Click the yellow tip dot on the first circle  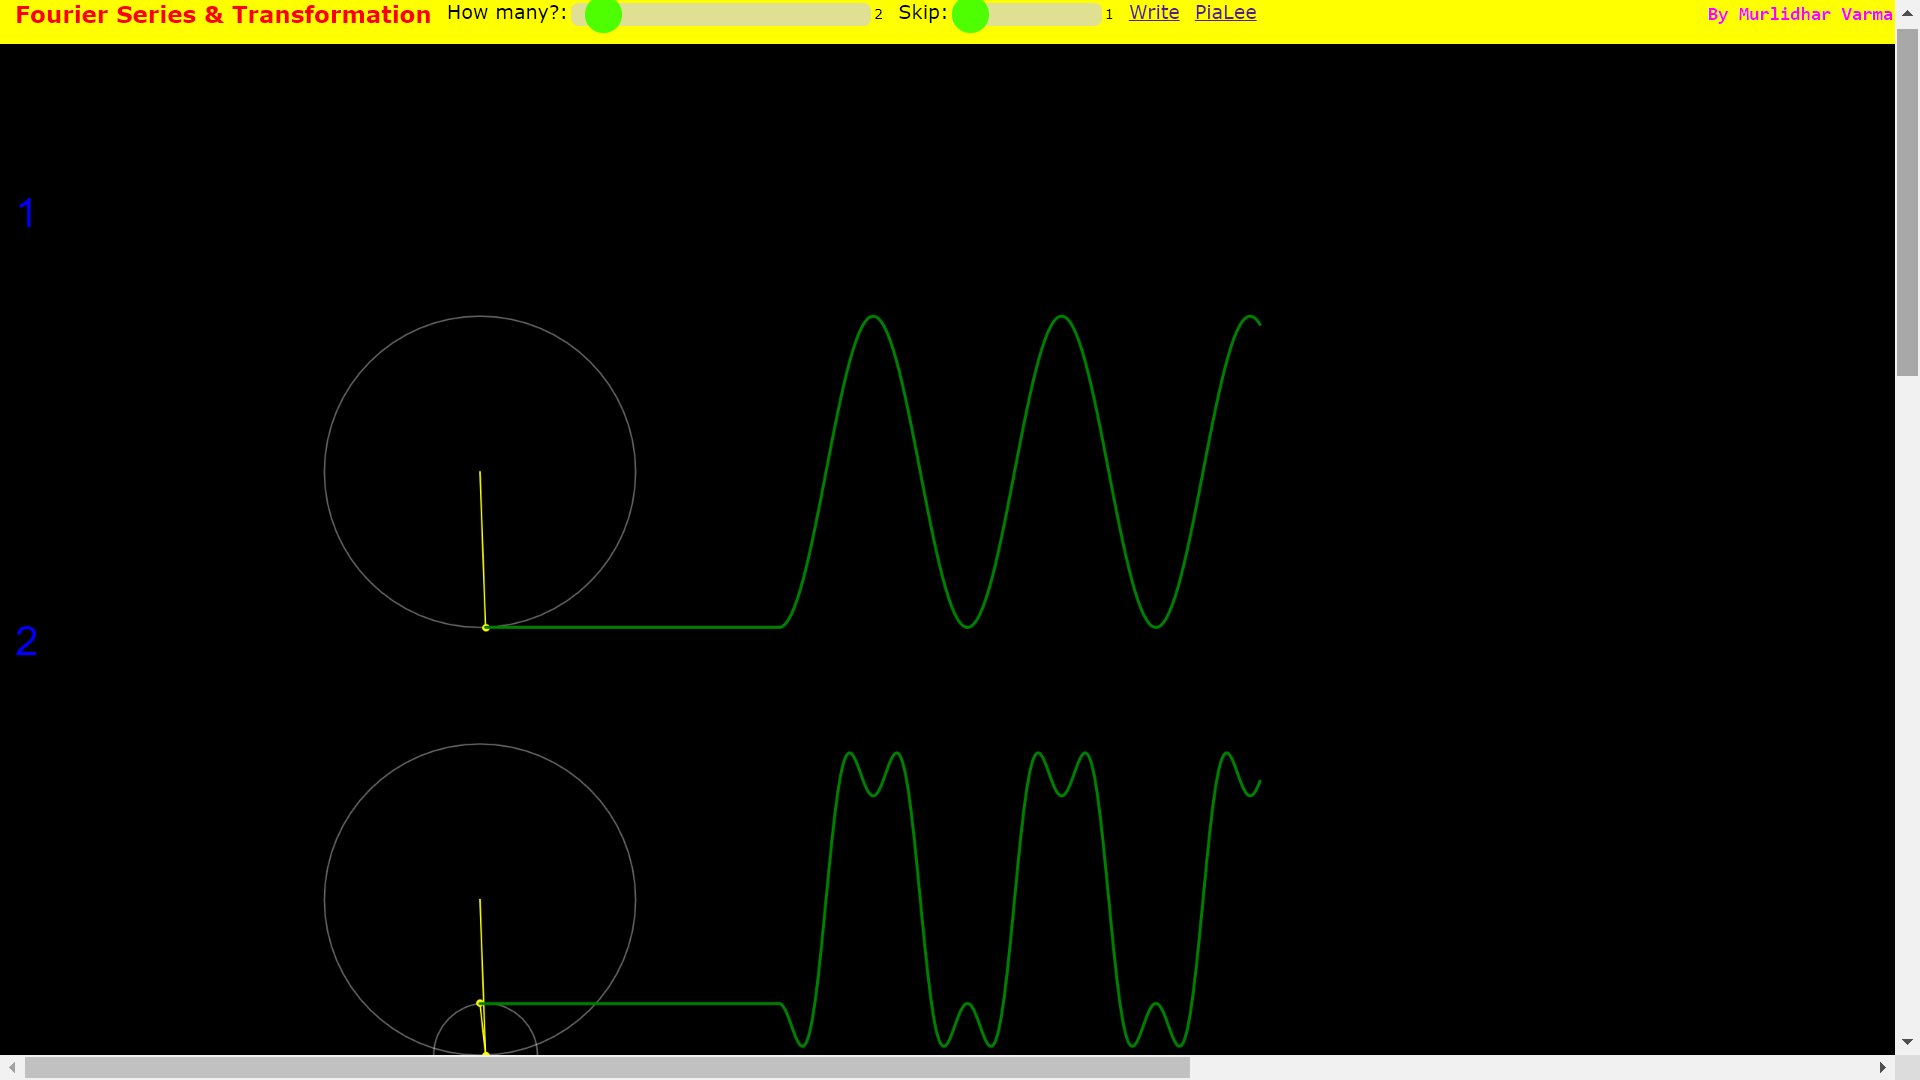(486, 628)
